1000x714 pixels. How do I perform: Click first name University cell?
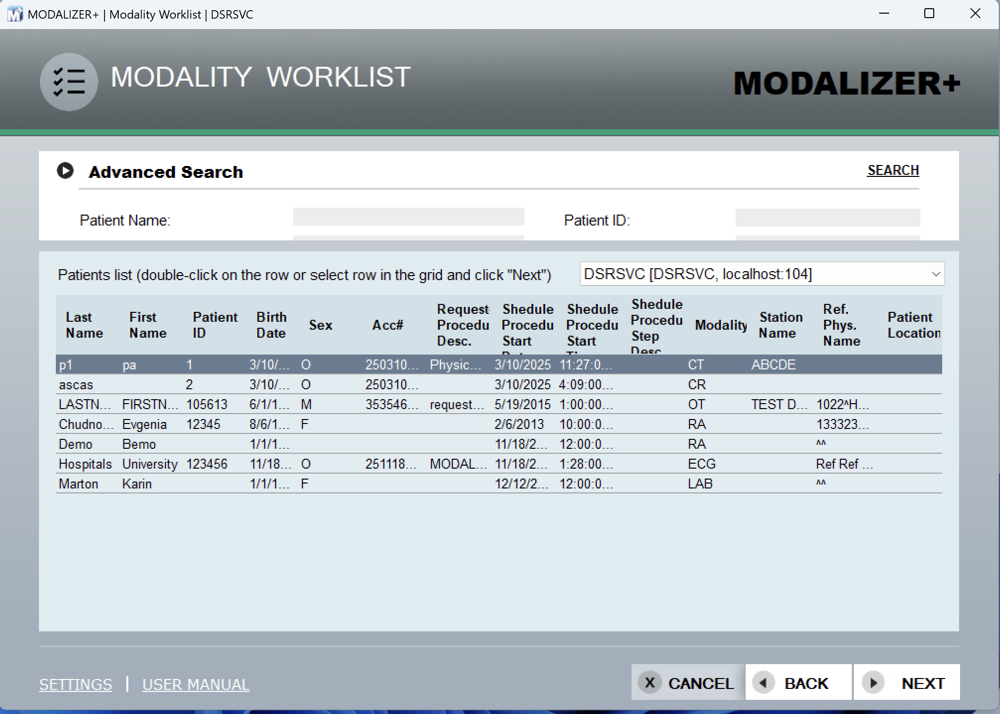[149, 463]
